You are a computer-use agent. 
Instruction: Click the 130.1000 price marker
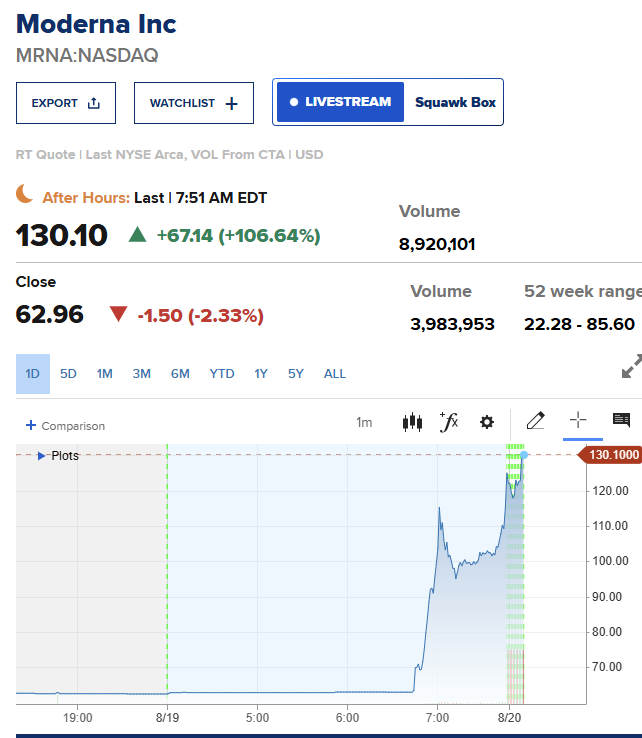[x=610, y=455]
